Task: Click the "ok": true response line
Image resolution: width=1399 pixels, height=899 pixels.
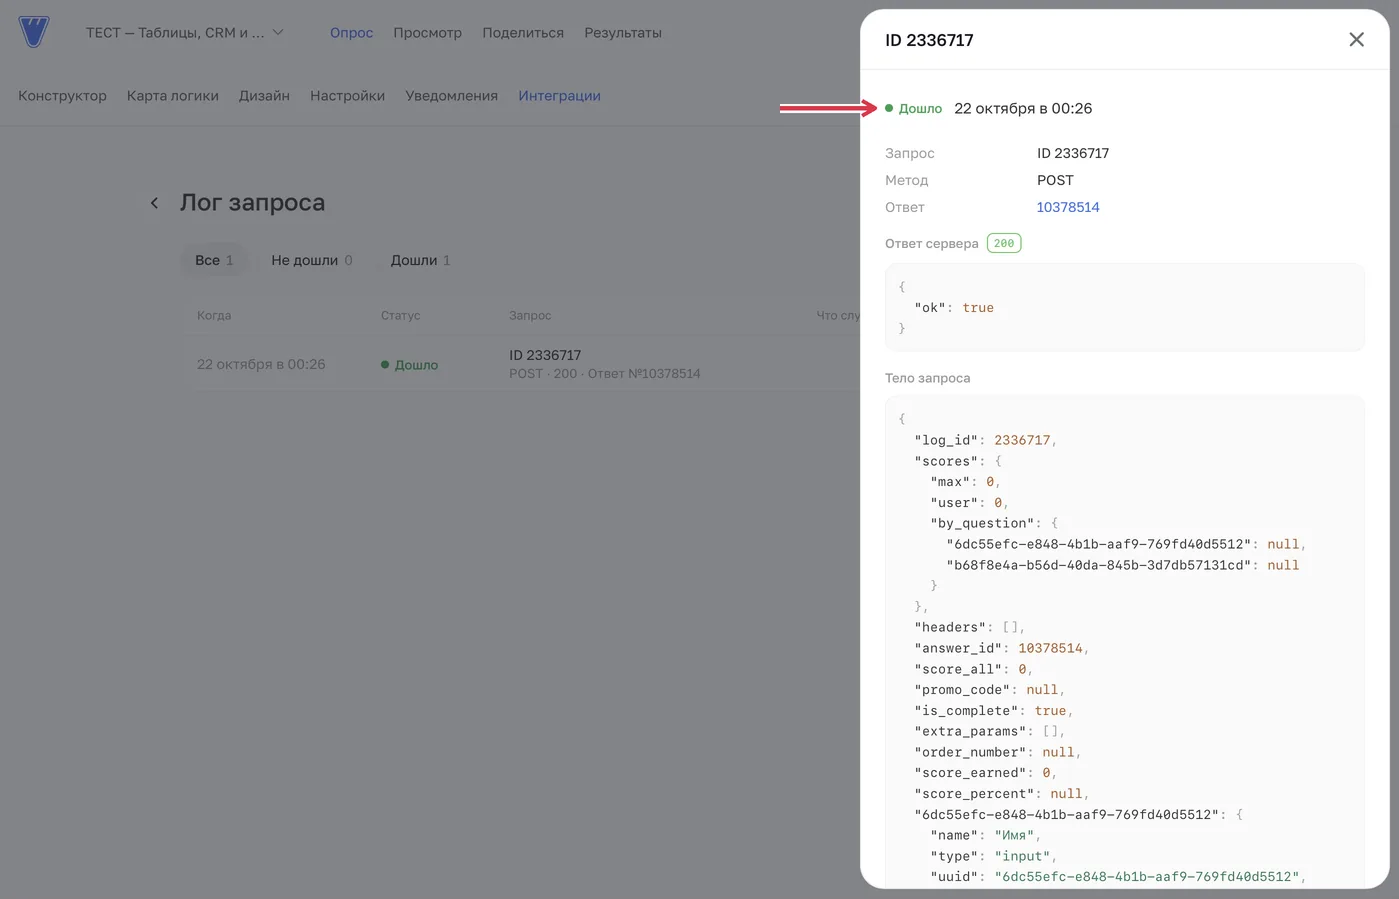Action: (x=954, y=308)
